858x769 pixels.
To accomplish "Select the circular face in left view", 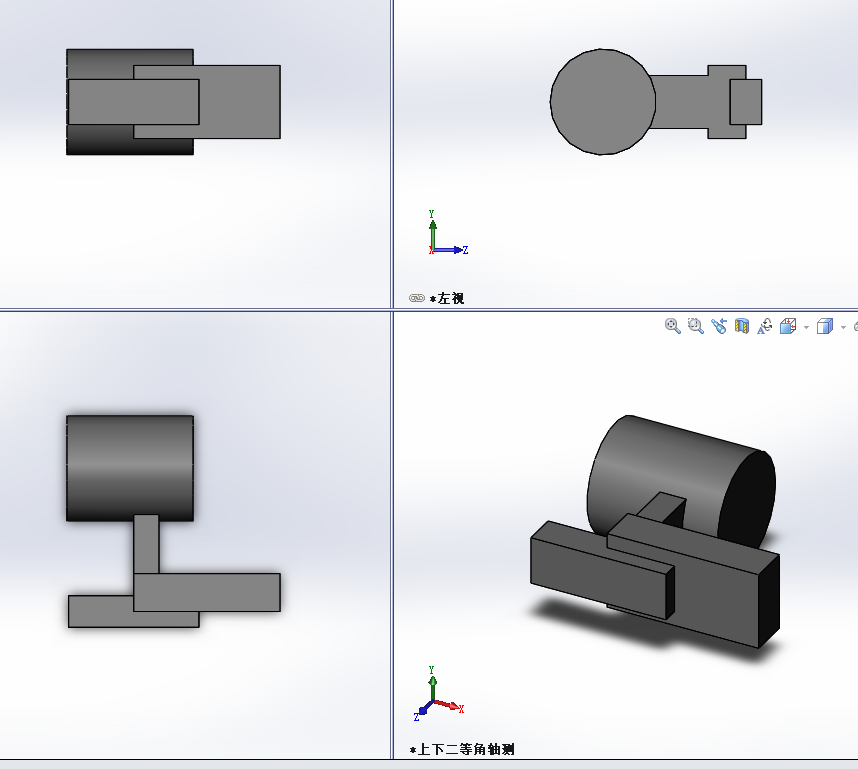I will [603, 102].
